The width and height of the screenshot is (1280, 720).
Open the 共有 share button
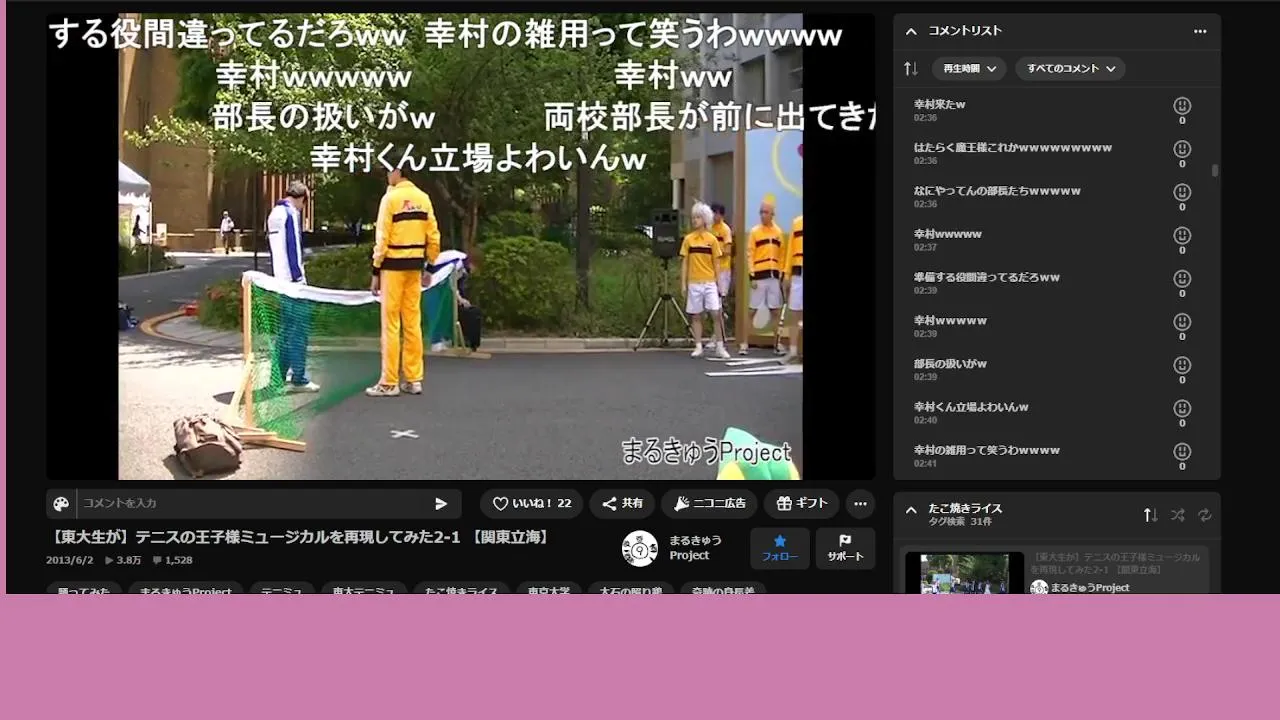(x=622, y=504)
